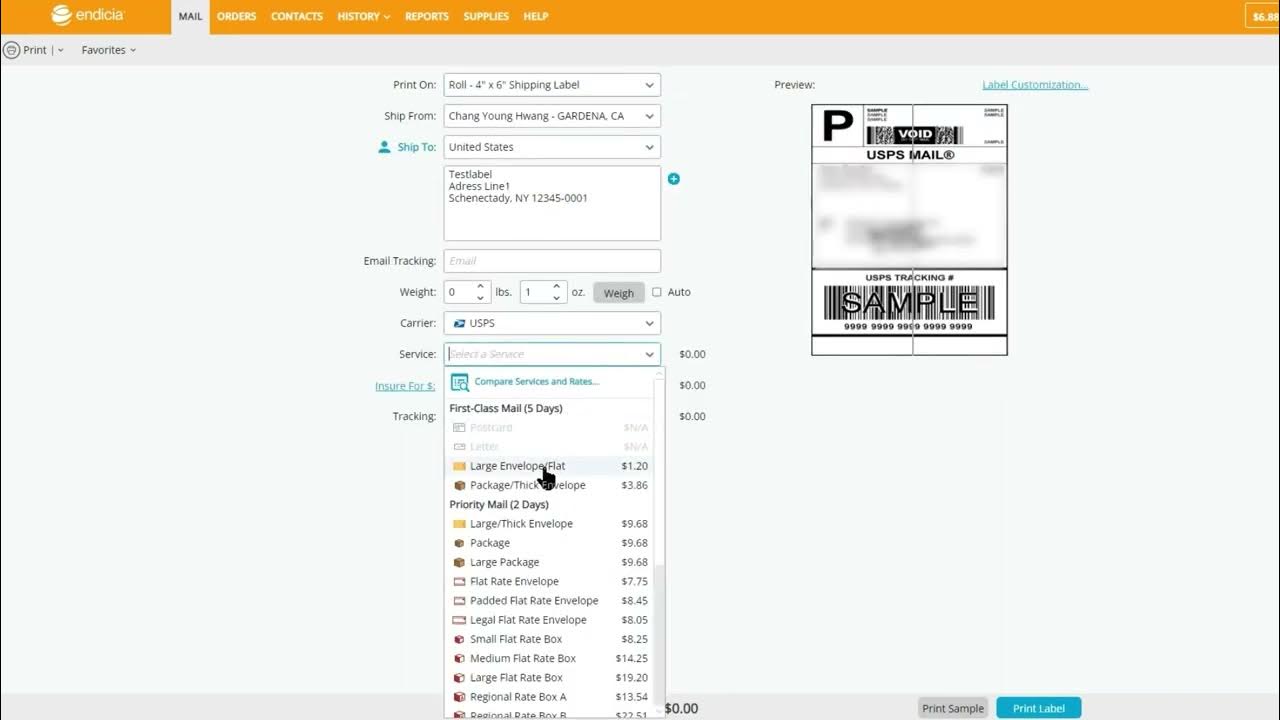1280x720 pixels.
Task: Click the Ship To address text box
Action: [x=552, y=203]
